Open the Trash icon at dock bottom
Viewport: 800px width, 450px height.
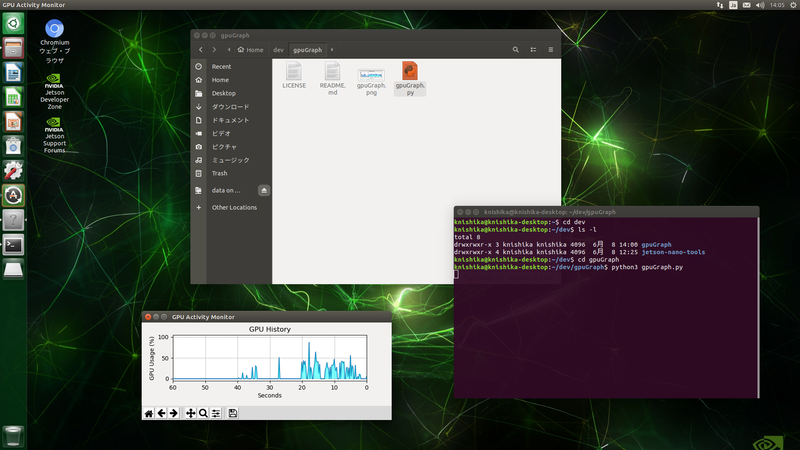(13, 437)
